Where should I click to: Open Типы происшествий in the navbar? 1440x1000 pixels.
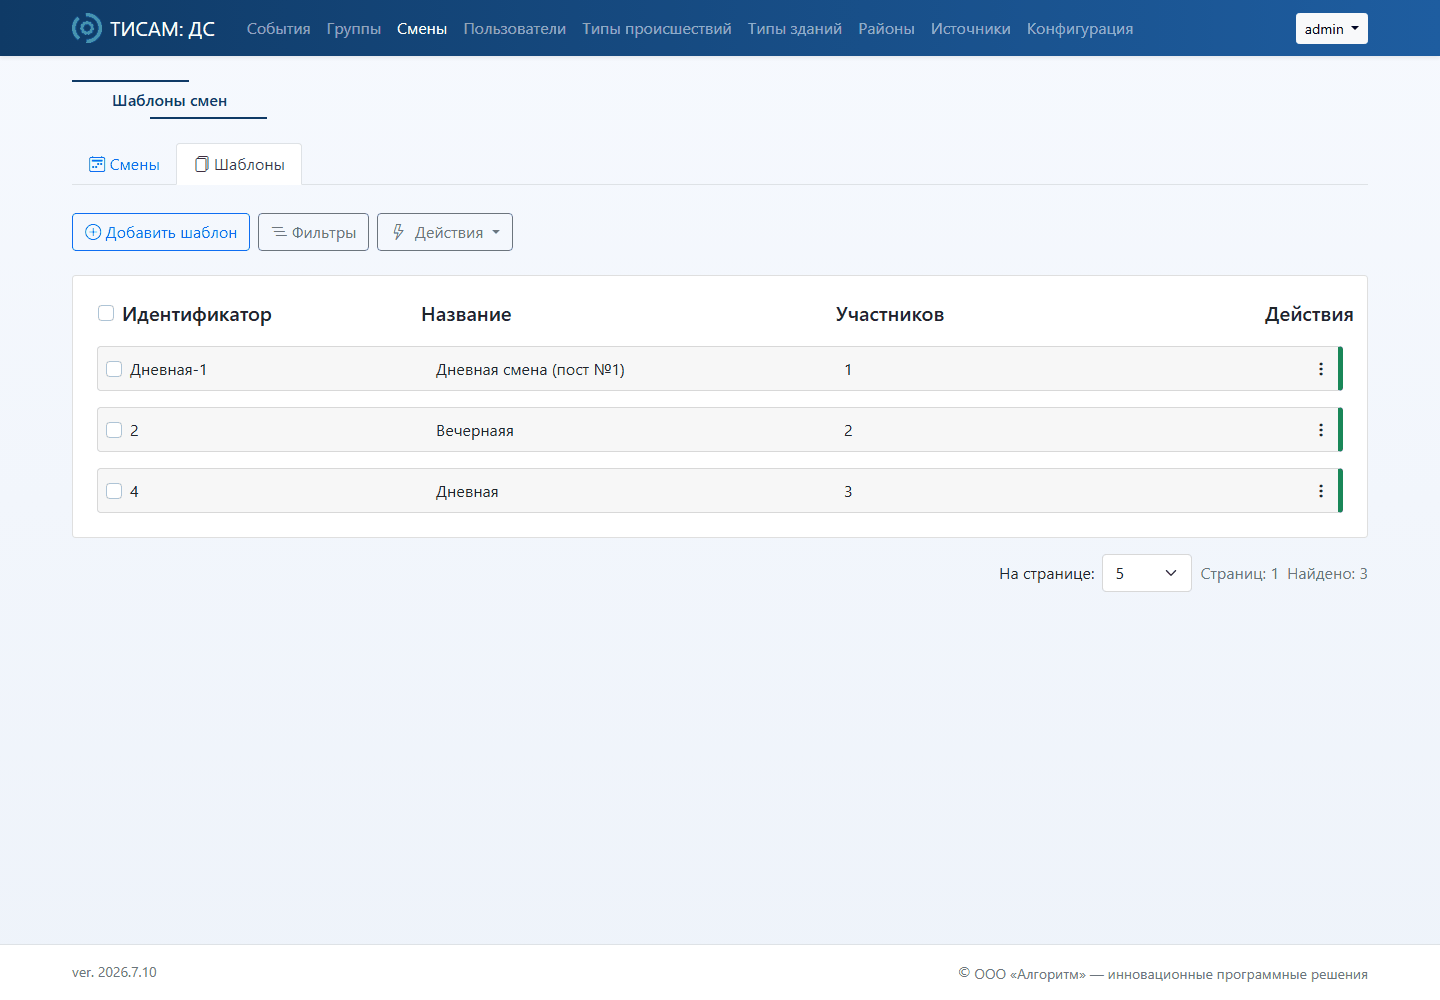point(657,29)
